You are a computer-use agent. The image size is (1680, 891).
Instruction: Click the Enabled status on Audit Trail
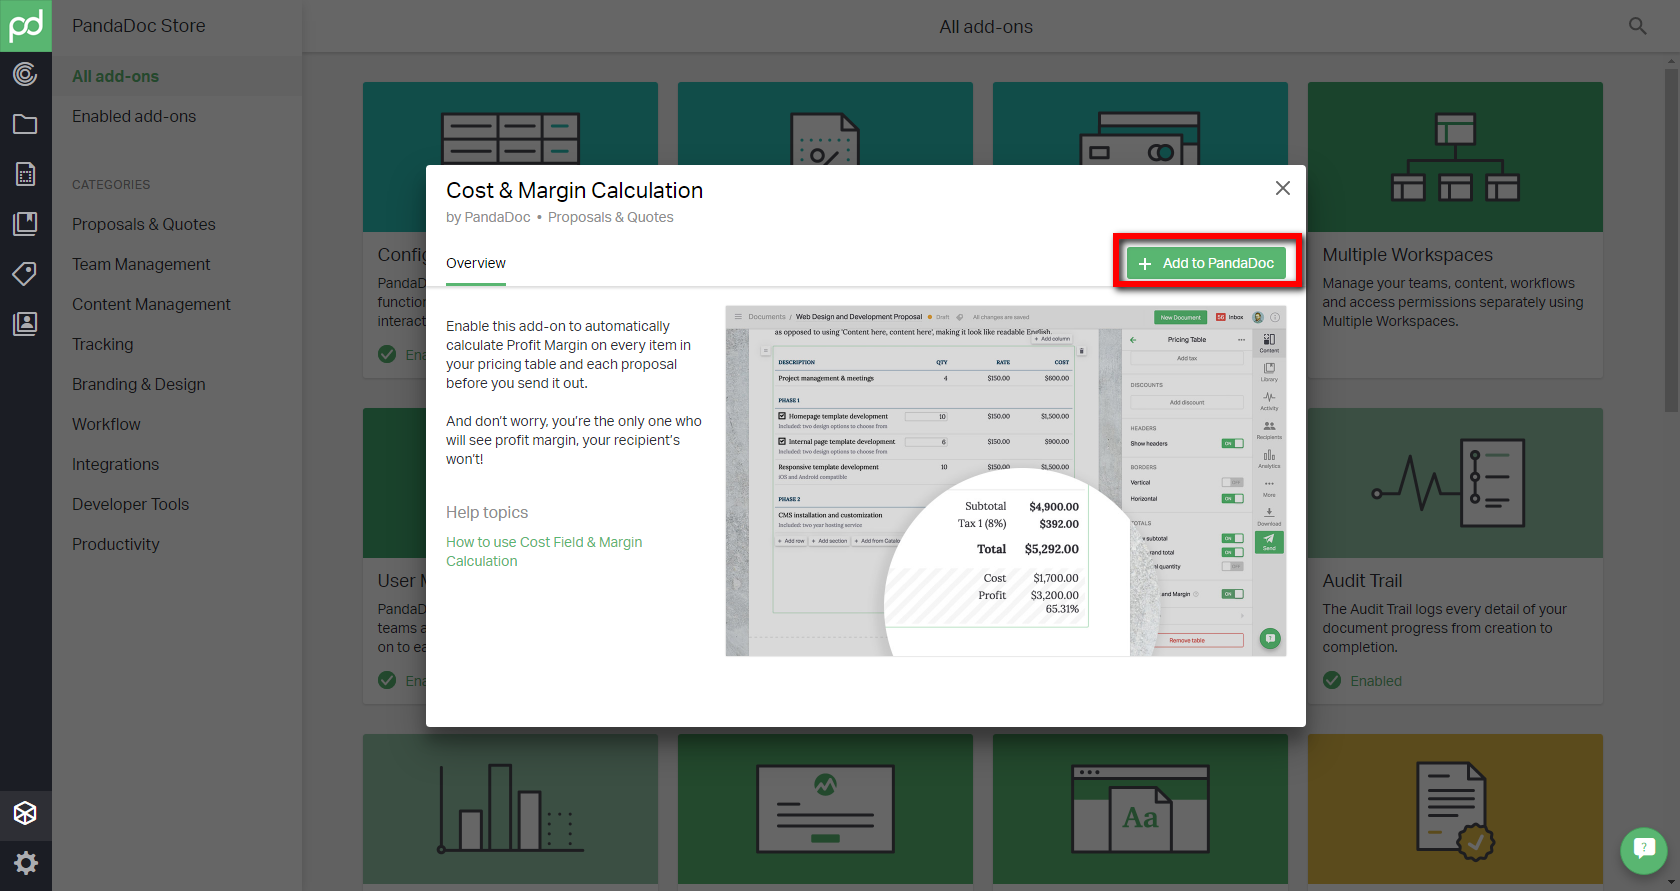click(x=1376, y=681)
